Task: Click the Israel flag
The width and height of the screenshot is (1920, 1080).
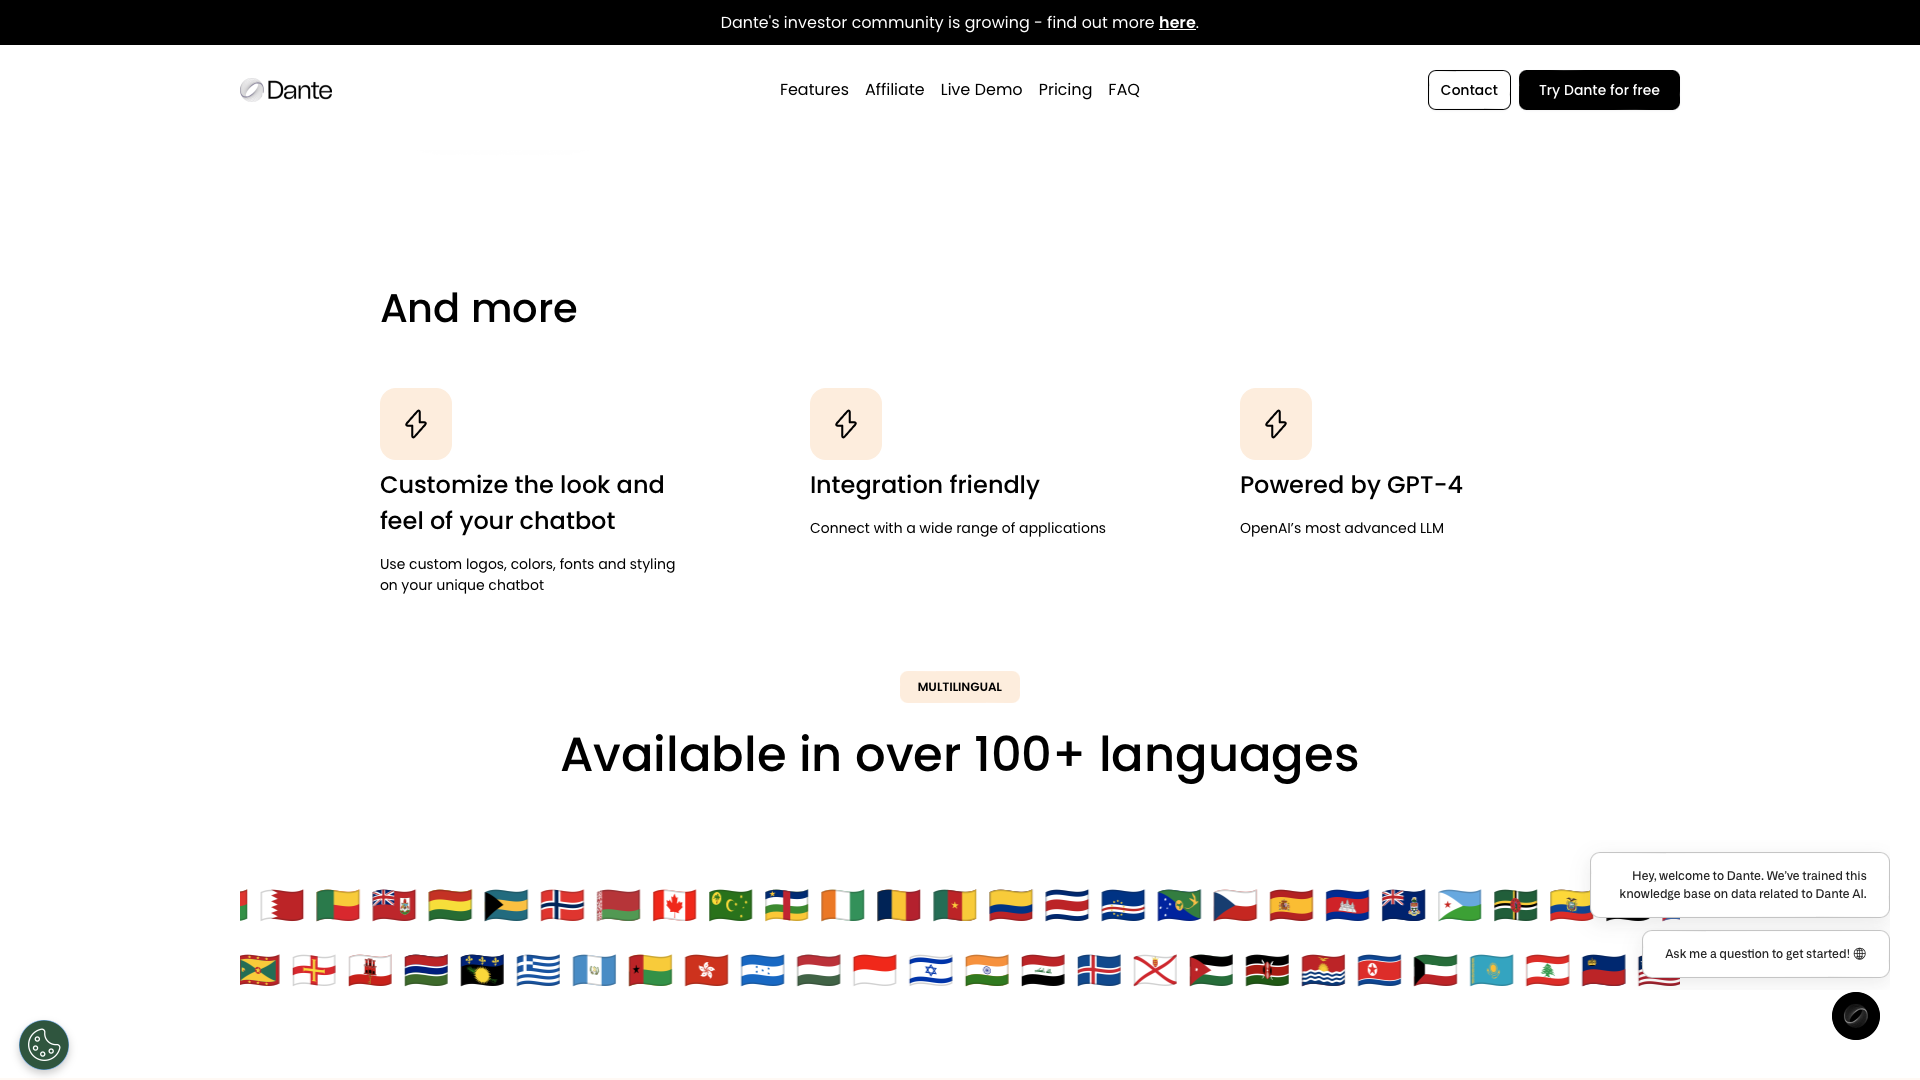Action: [930, 970]
